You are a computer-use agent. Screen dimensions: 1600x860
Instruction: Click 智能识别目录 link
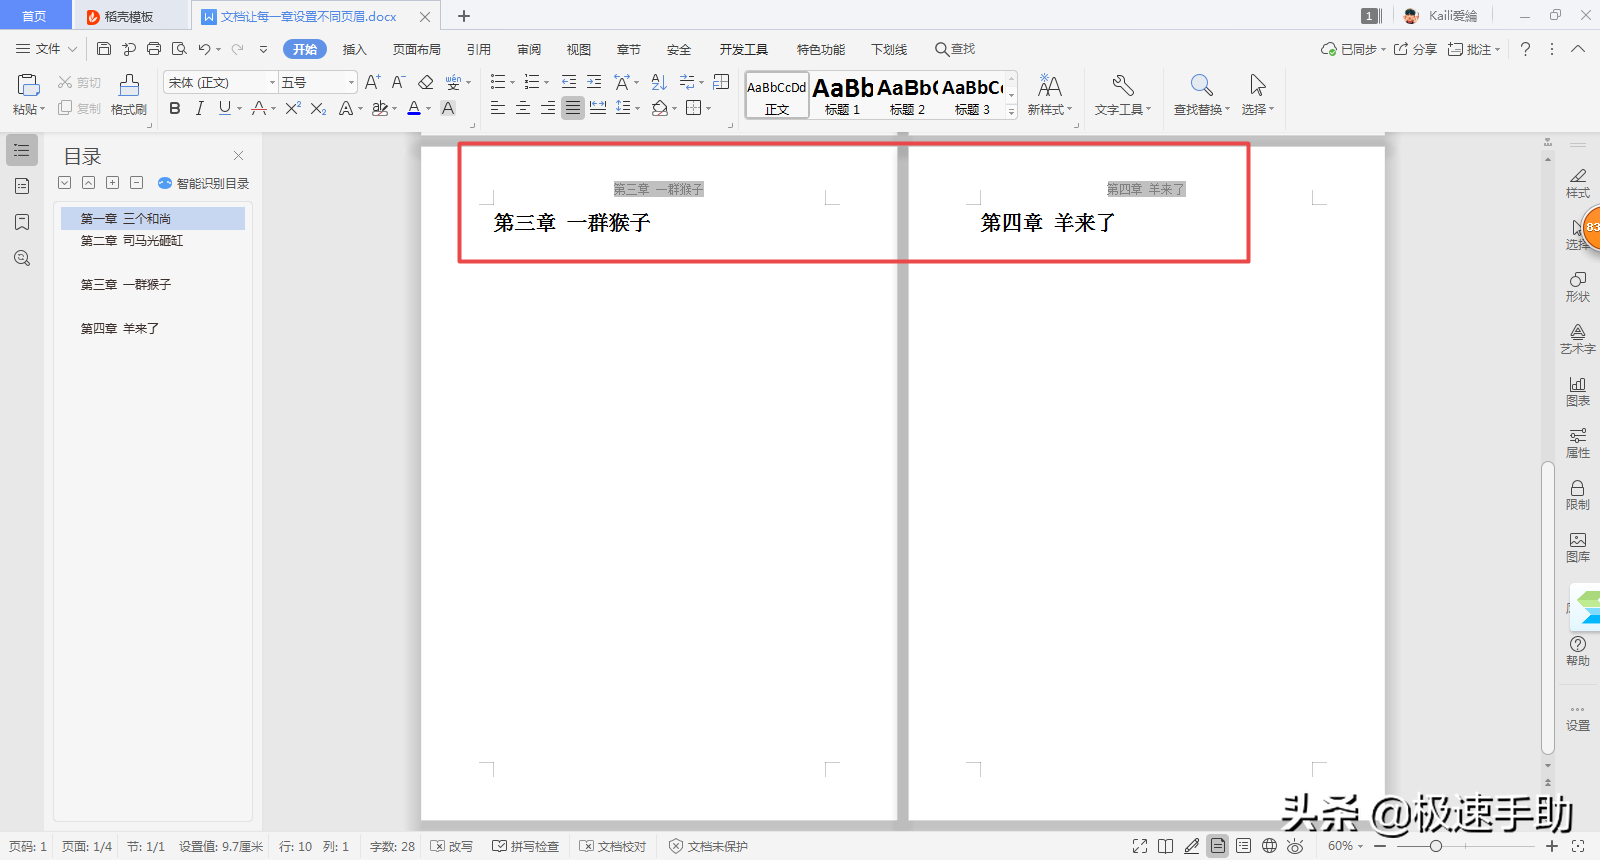(x=204, y=183)
